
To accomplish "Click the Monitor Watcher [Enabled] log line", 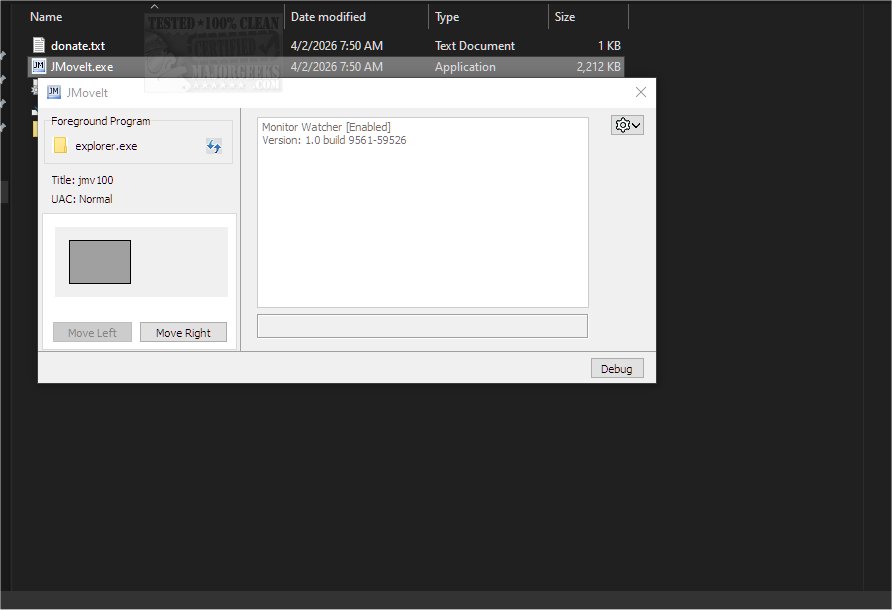I will pos(326,127).
